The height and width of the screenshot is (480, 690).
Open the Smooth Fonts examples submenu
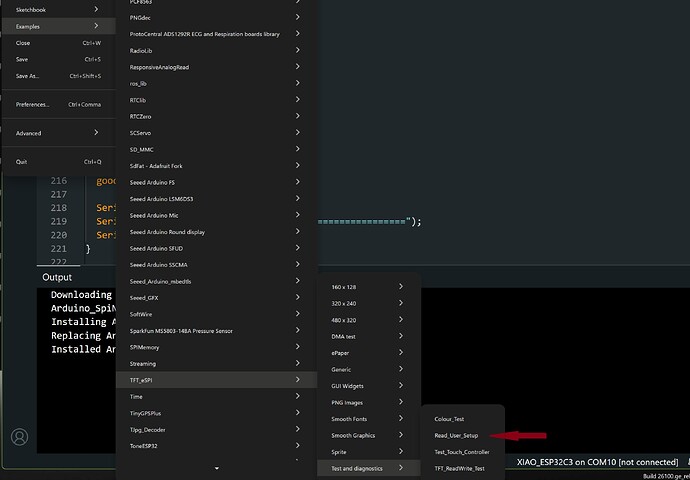coord(369,419)
